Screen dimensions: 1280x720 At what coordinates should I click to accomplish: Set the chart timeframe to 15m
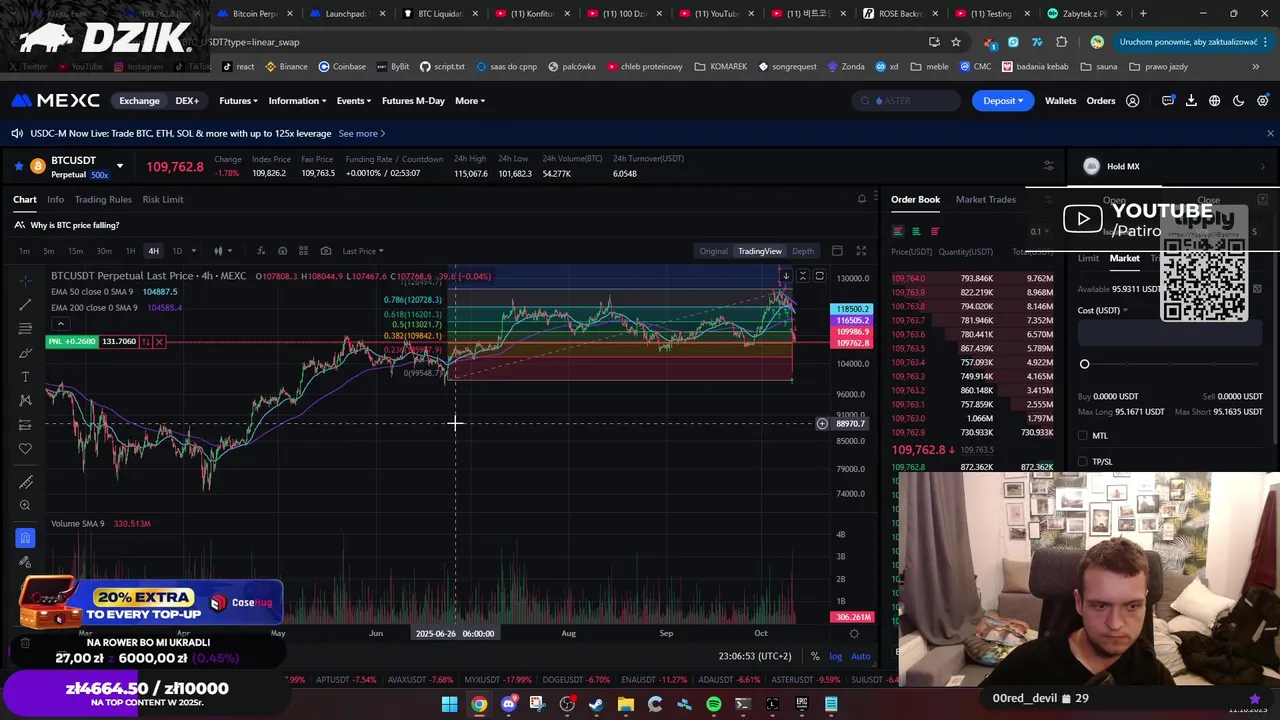(x=75, y=251)
